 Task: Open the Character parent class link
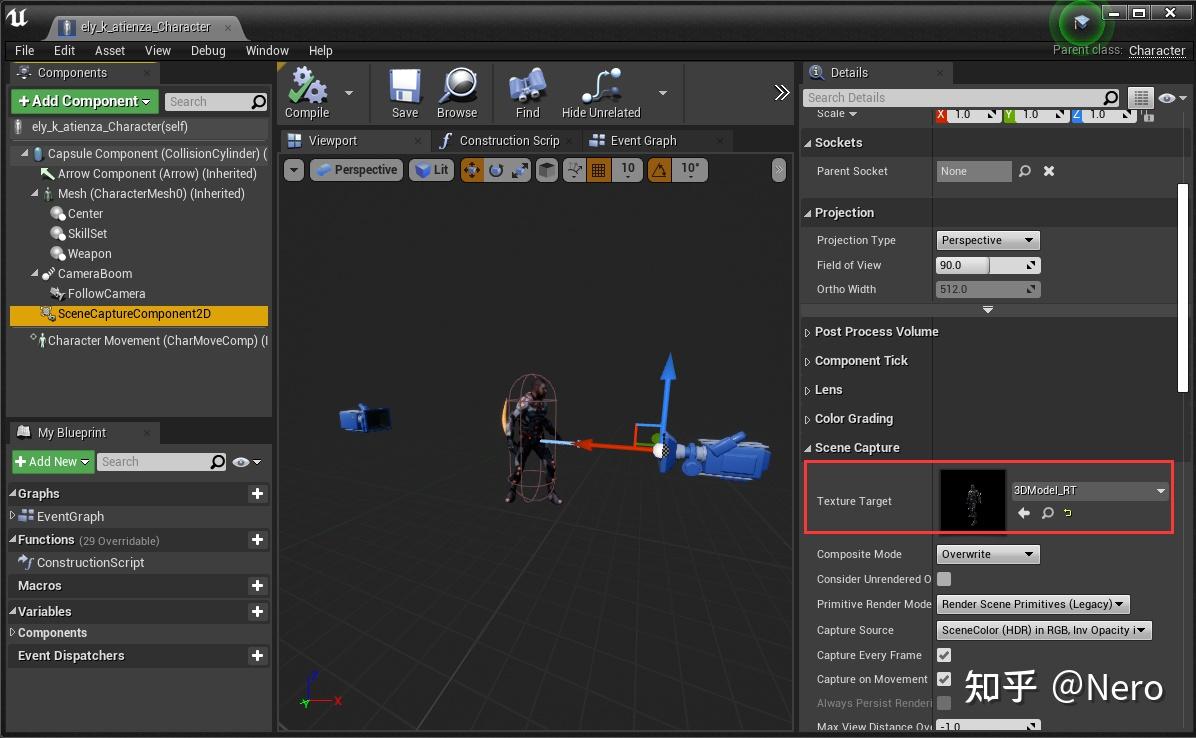[x=1156, y=50]
